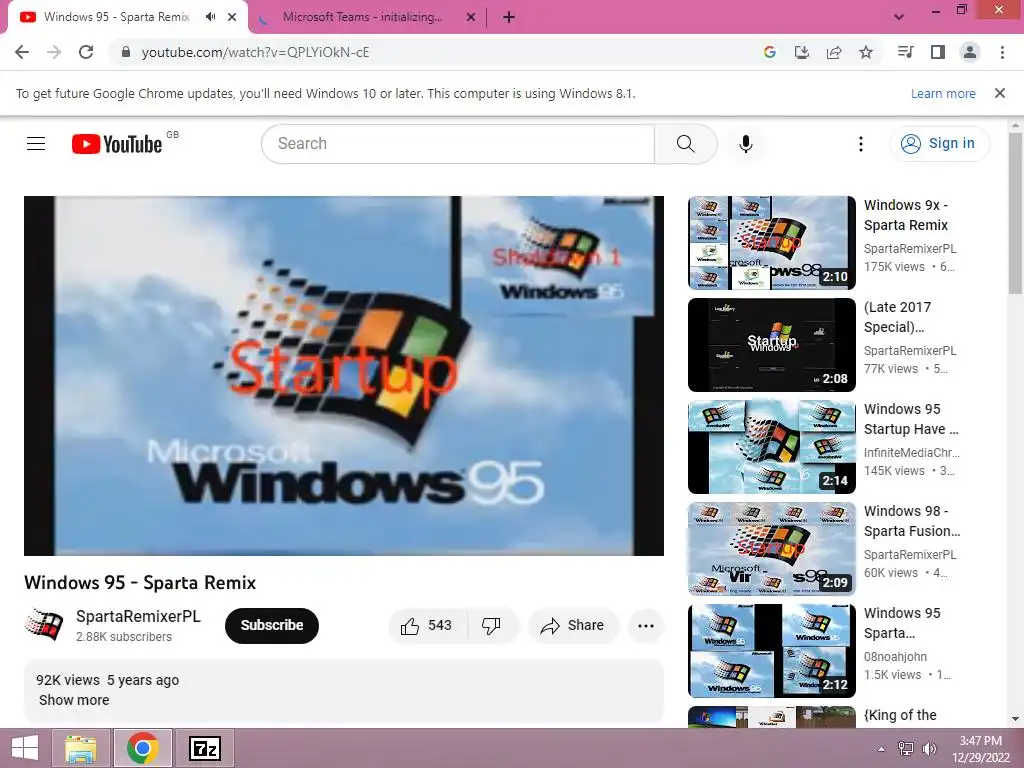Image resolution: width=1024 pixels, height=768 pixels.
Task: Dislike the video with thumbs down
Action: click(492, 626)
